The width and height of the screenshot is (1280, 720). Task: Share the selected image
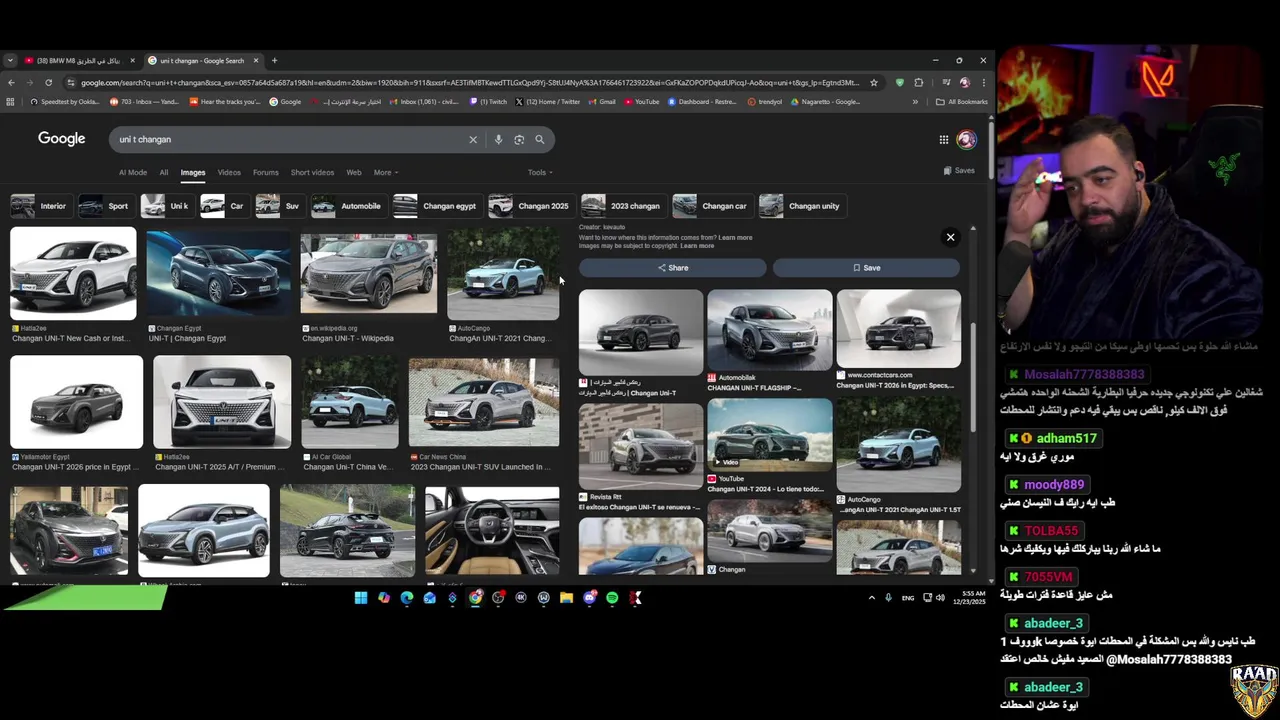click(x=673, y=268)
